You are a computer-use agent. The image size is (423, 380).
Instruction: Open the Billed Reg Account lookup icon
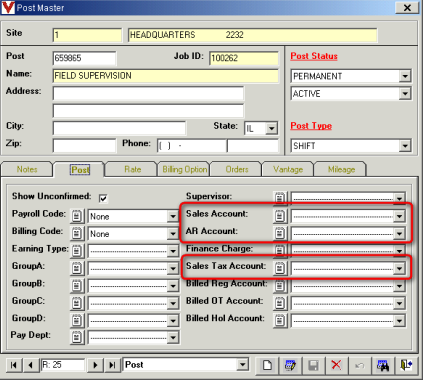tap(280, 286)
